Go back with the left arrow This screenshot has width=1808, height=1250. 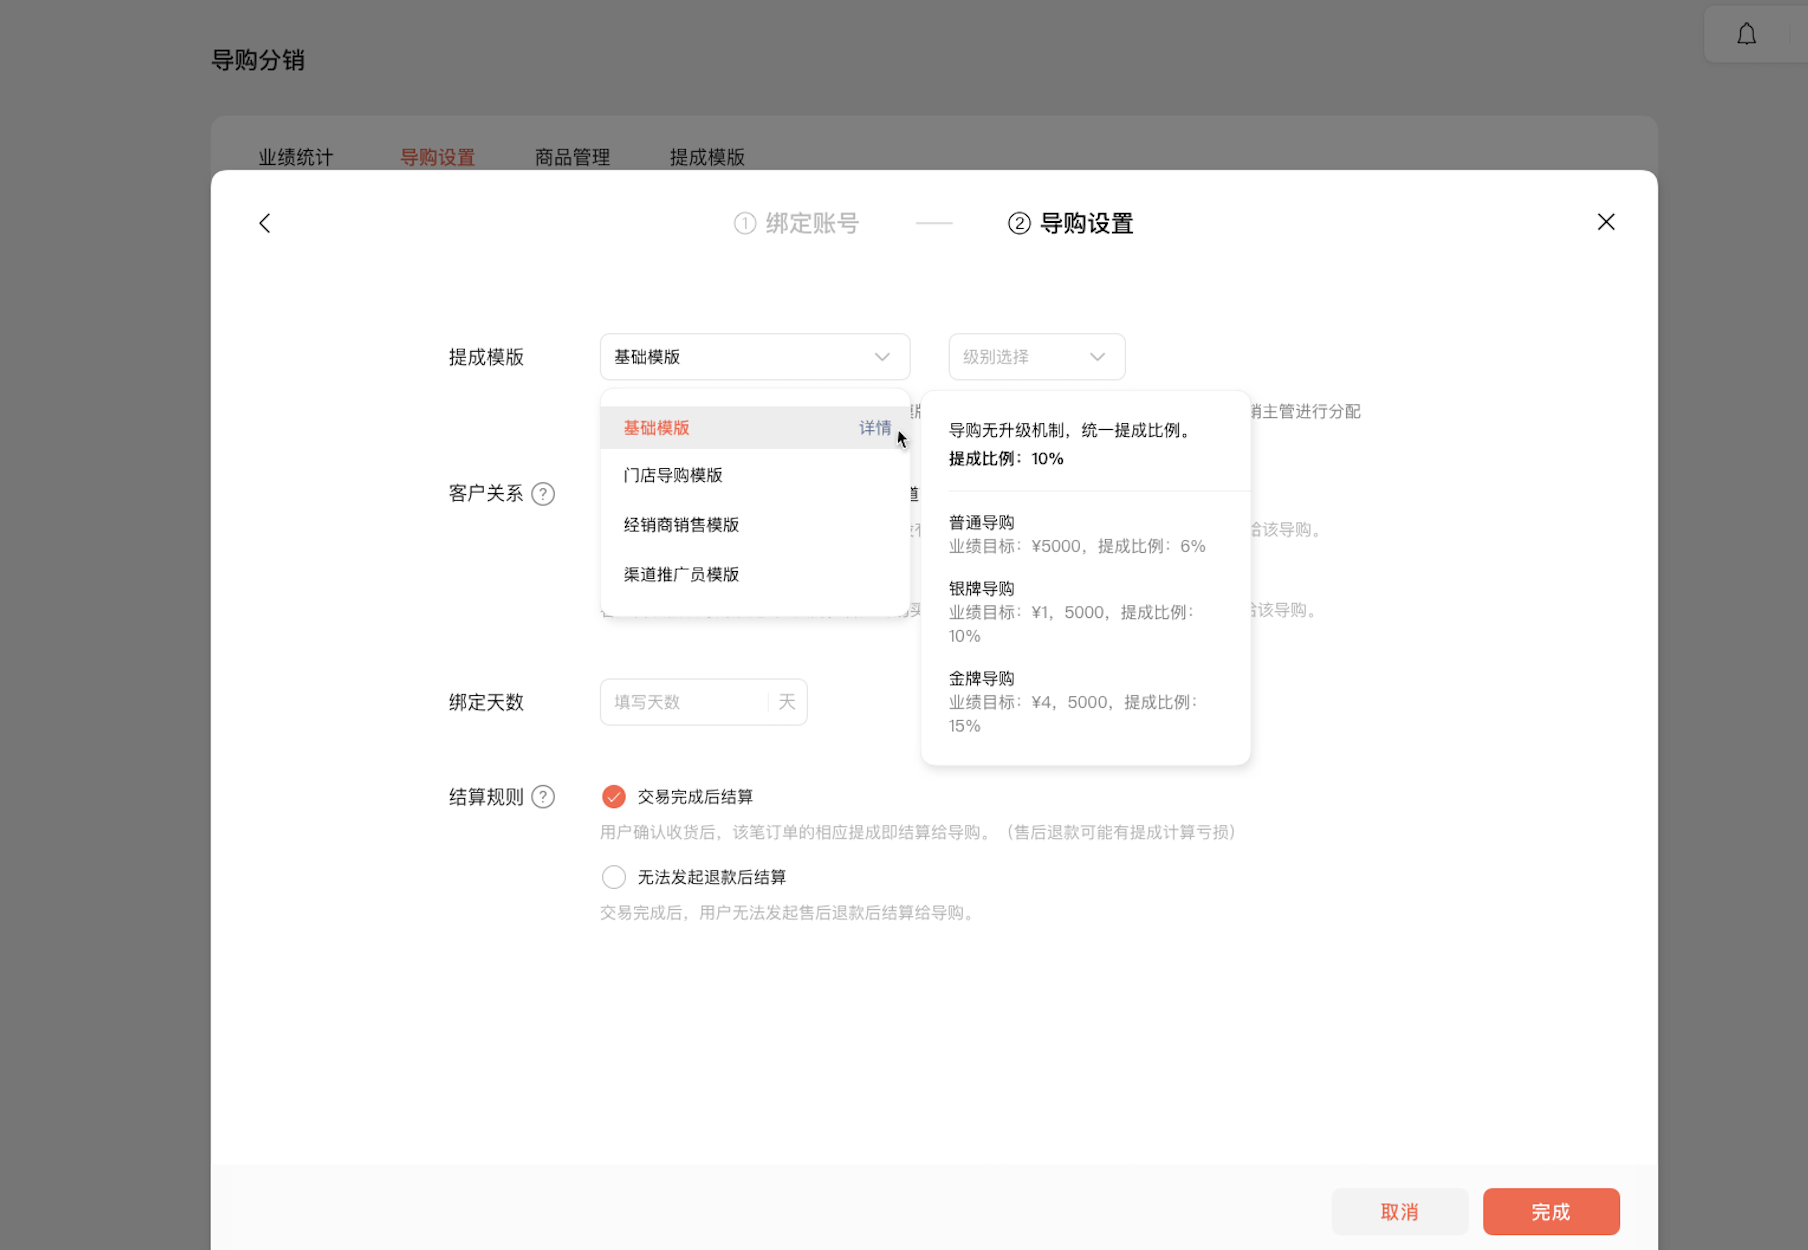pos(265,223)
